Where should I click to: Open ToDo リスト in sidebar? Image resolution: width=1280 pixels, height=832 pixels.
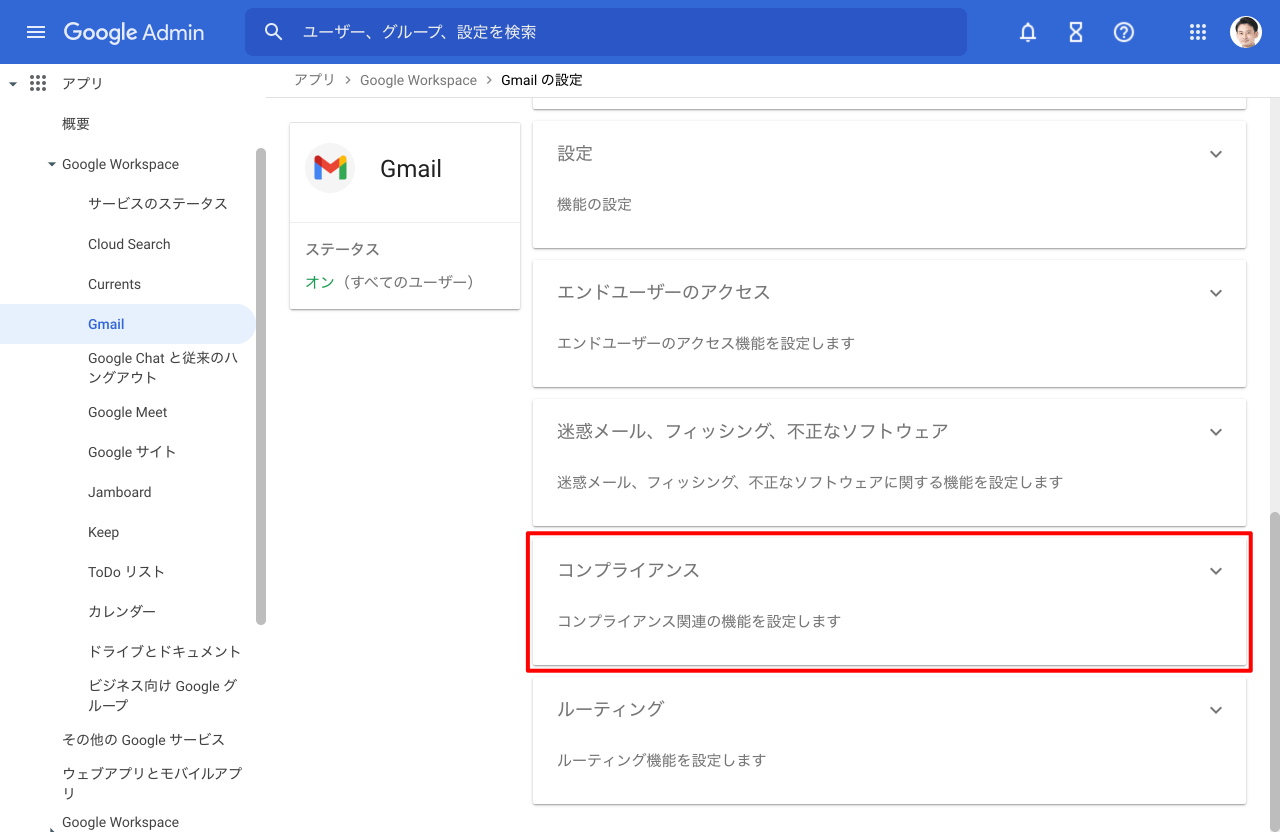126,572
